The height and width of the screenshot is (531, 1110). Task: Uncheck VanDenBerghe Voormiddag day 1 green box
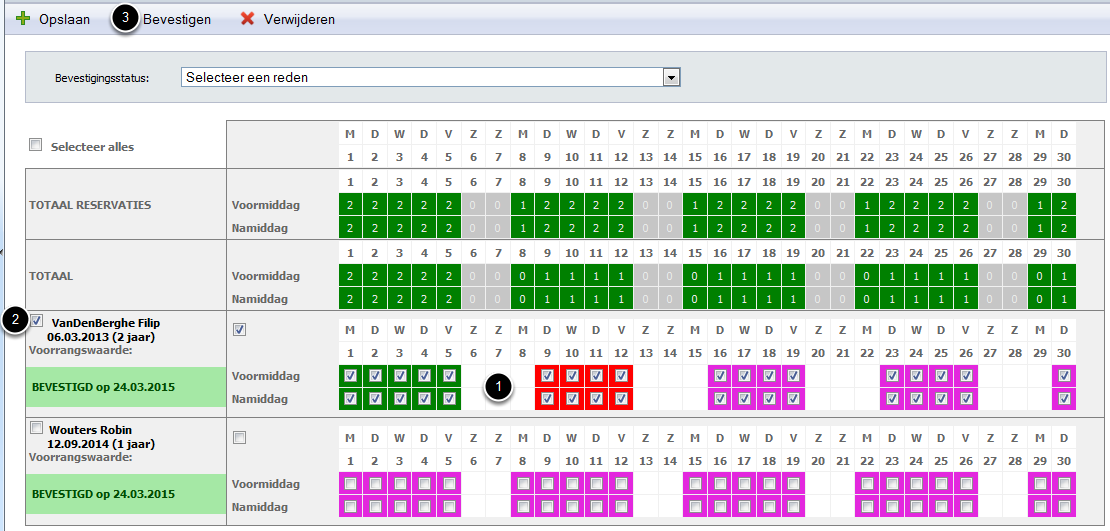[348, 376]
